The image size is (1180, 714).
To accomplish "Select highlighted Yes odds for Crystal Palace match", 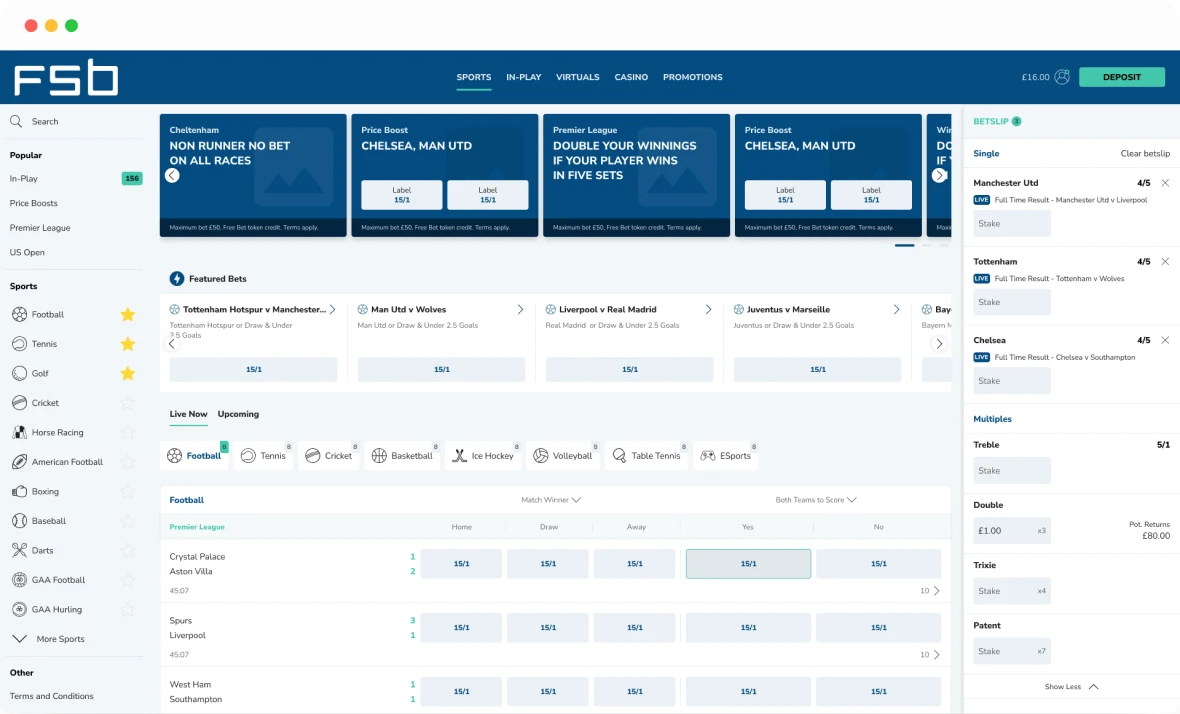I will pyautogui.click(x=748, y=564).
